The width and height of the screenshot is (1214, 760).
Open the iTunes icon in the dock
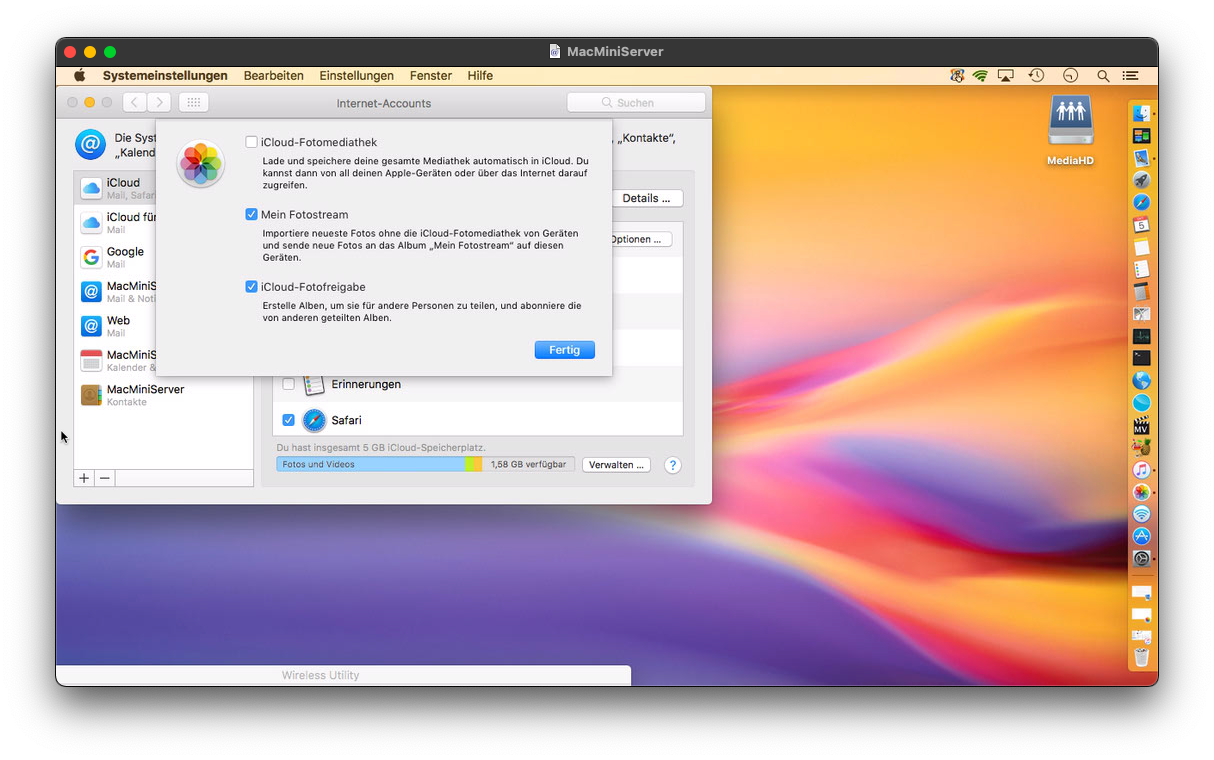point(1141,469)
